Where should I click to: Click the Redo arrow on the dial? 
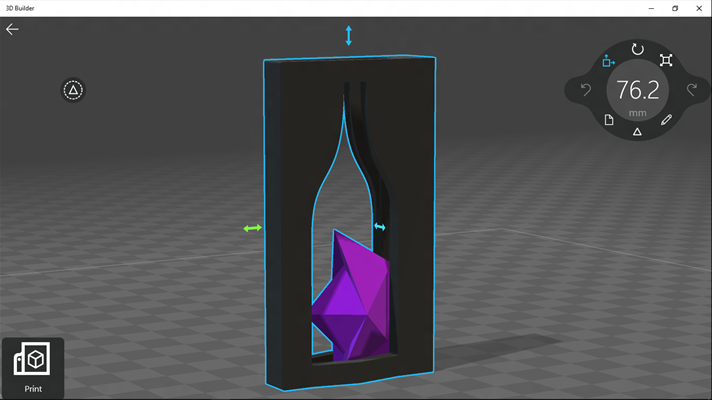692,90
